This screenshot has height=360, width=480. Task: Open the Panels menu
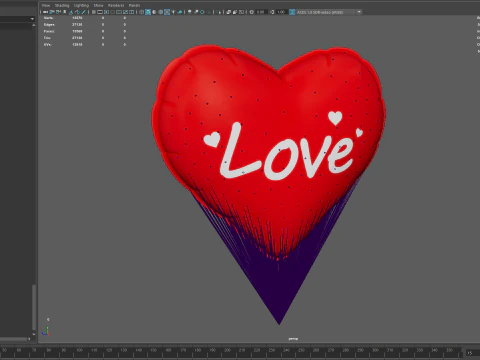pos(134,5)
